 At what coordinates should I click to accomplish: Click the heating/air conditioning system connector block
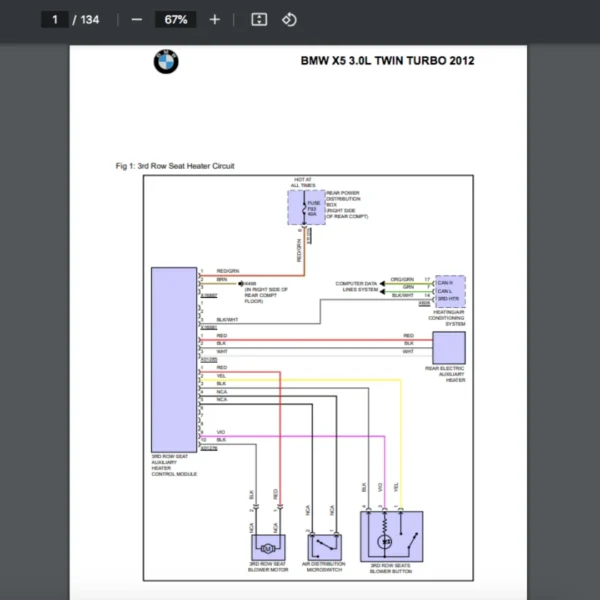coord(450,293)
